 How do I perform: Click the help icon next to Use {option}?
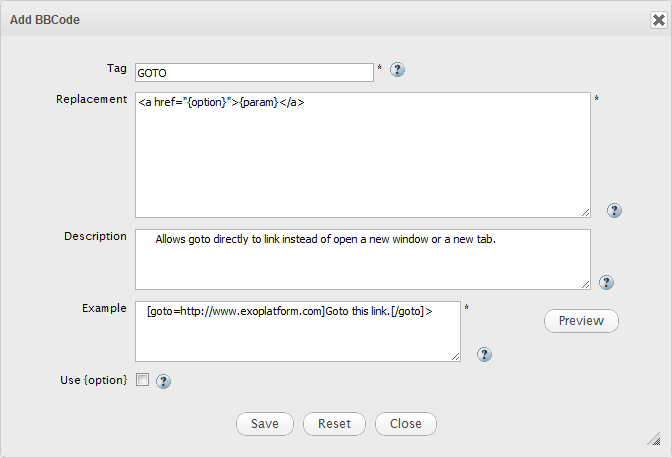[x=164, y=381]
